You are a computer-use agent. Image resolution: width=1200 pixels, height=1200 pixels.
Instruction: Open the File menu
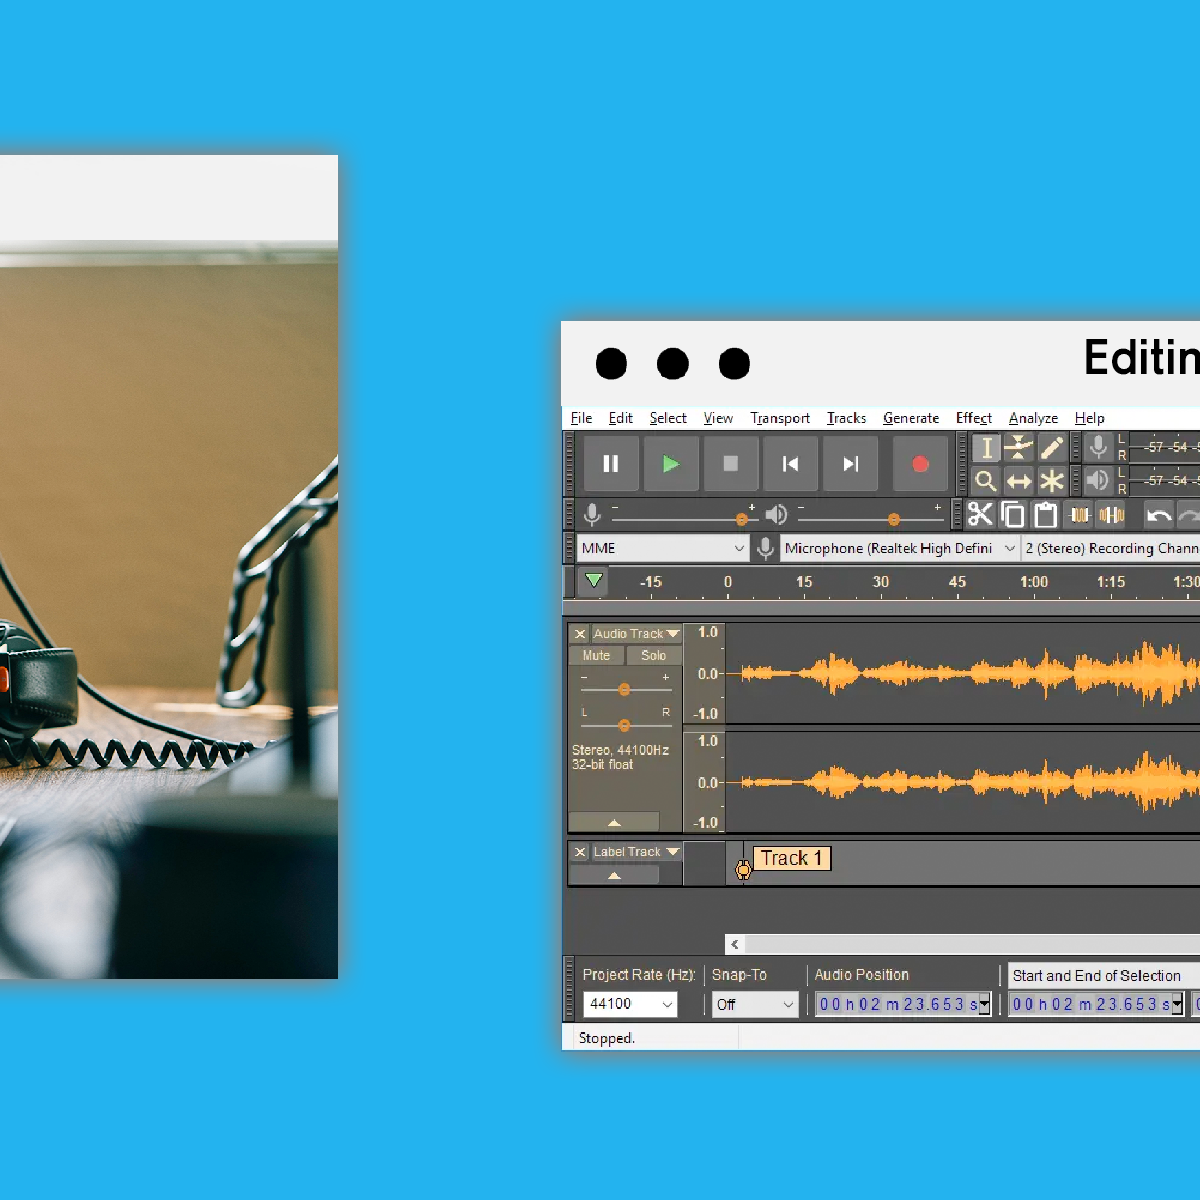tap(581, 418)
